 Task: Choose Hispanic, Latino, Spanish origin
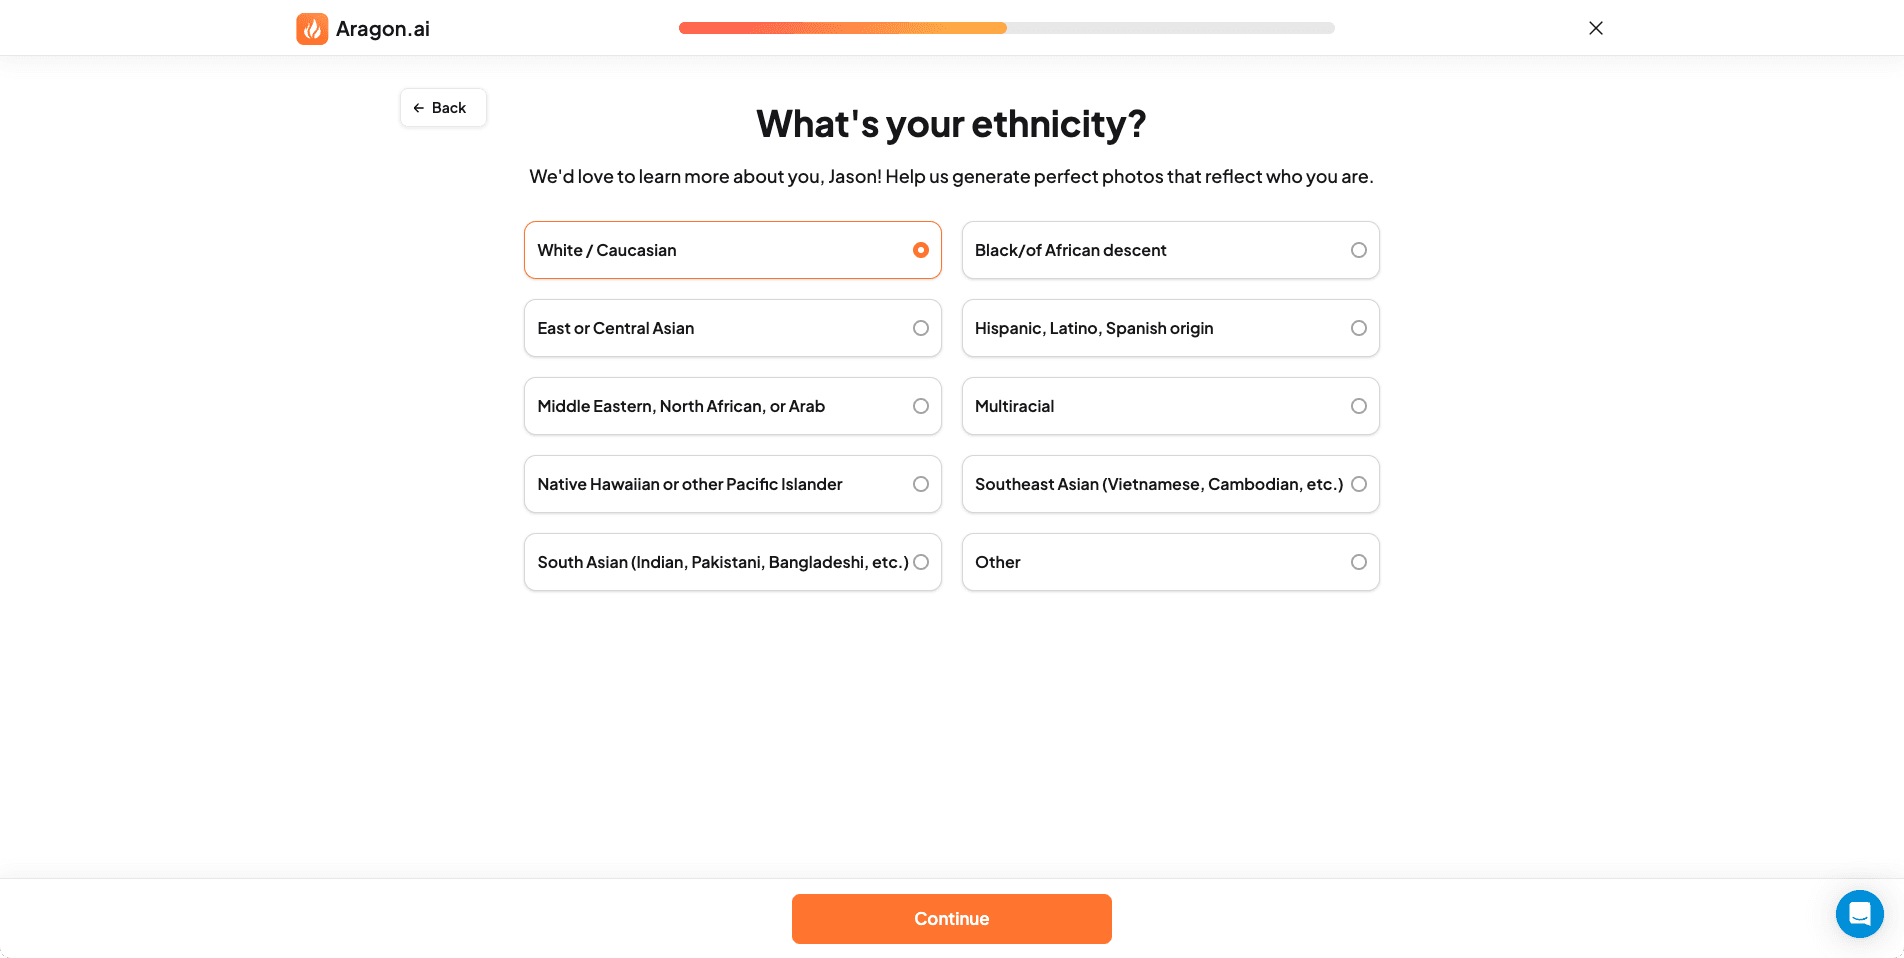[x=1170, y=328]
